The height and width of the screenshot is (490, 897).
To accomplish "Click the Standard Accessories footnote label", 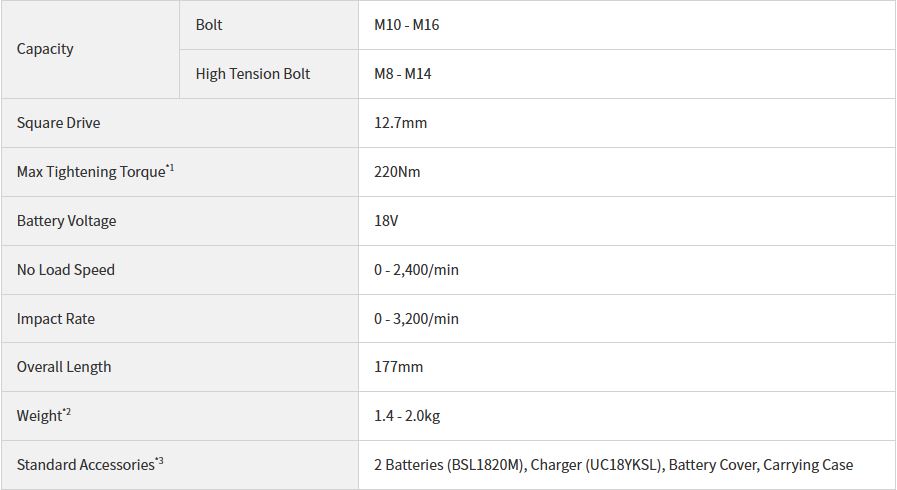I will coord(90,464).
